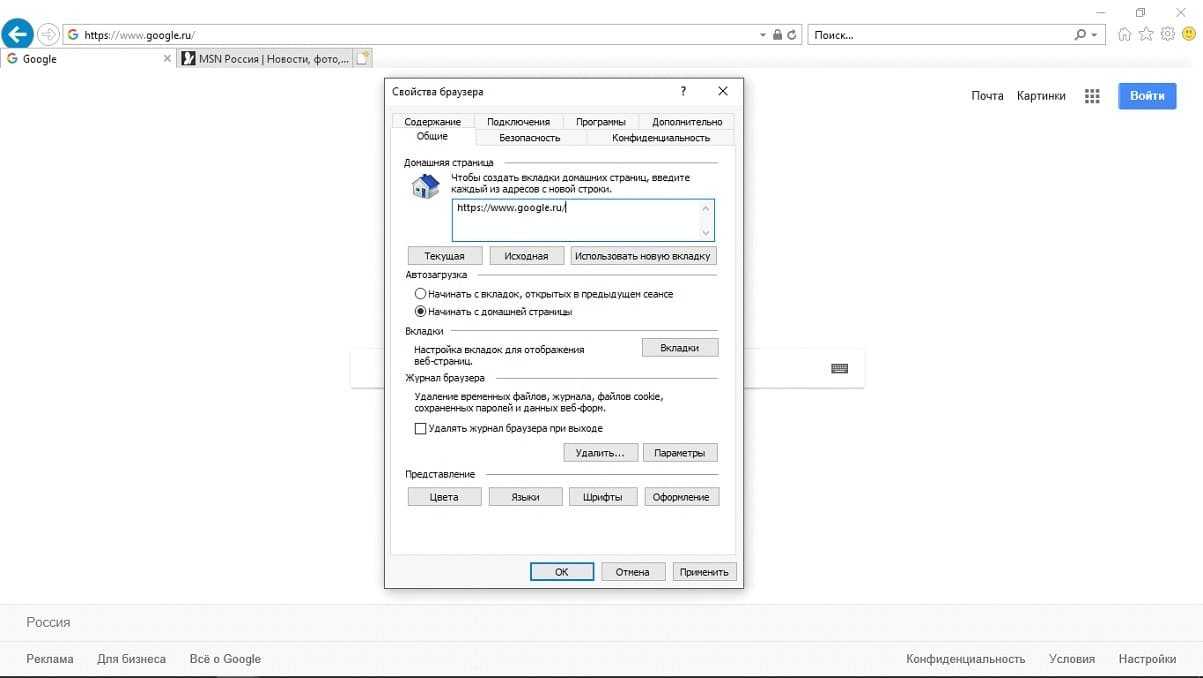Open the Языки button
Image resolution: width=1203 pixels, height=678 pixels.
pos(526,497)
